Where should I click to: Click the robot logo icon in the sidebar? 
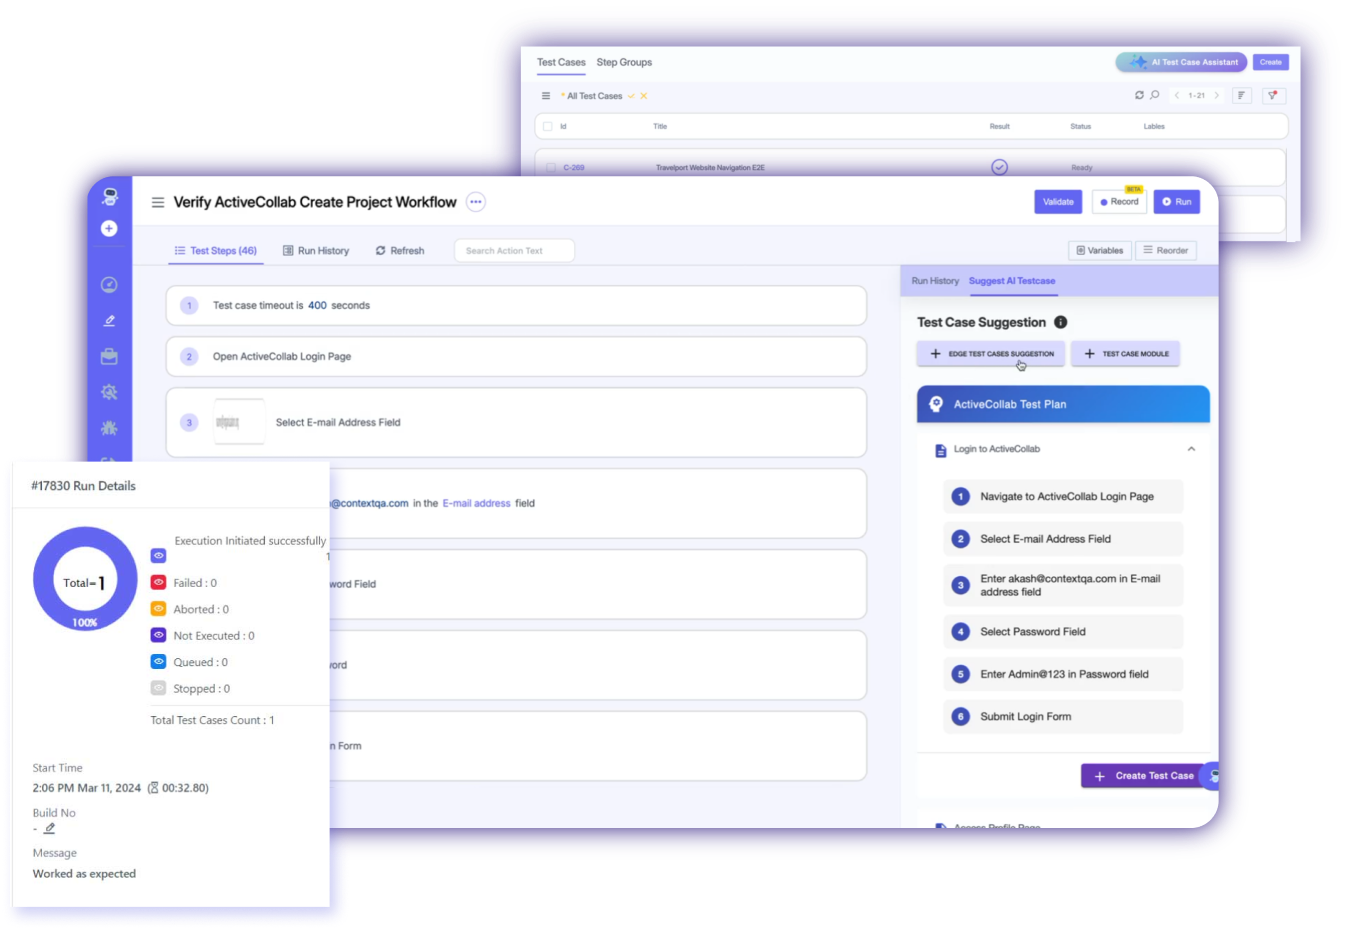[x=110, y=197]
